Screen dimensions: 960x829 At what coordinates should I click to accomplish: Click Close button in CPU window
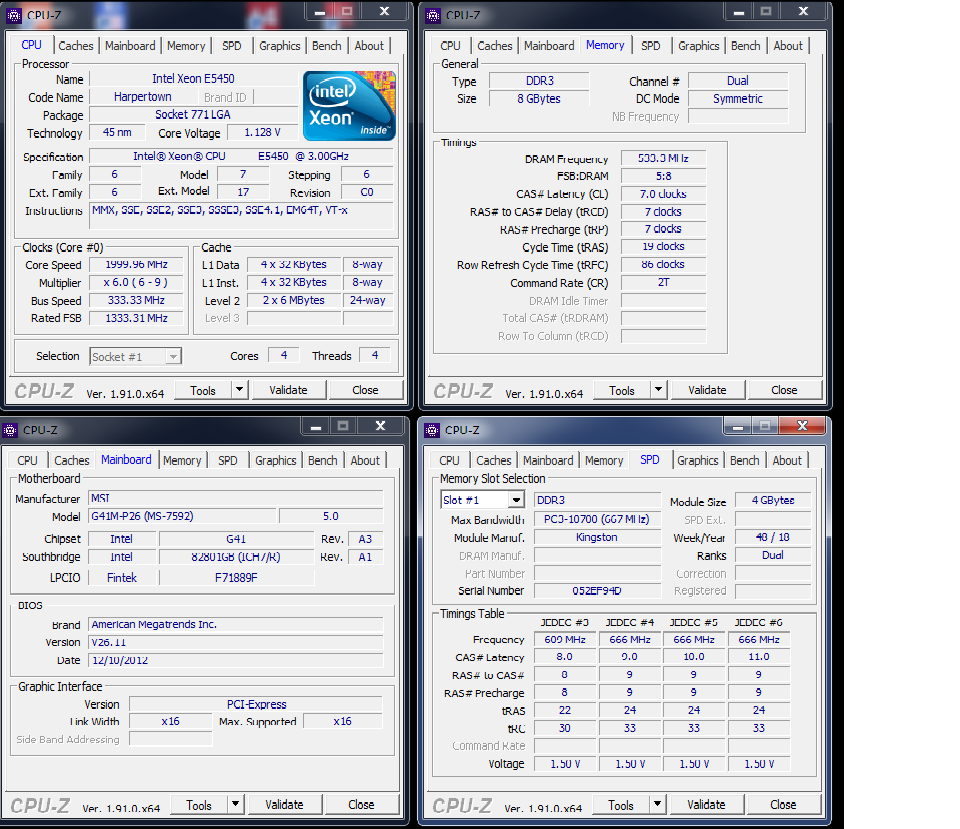click(x=366, y=390)
